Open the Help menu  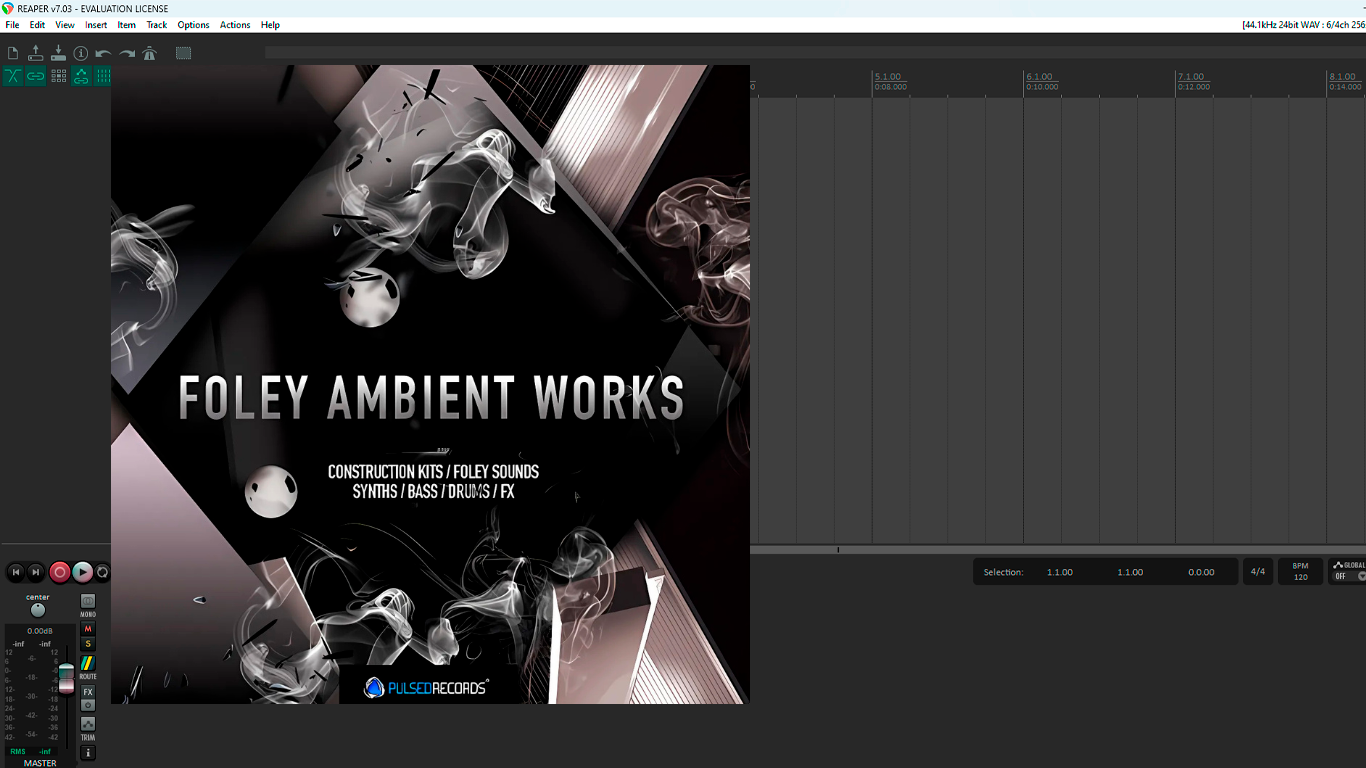coord(270,25)
